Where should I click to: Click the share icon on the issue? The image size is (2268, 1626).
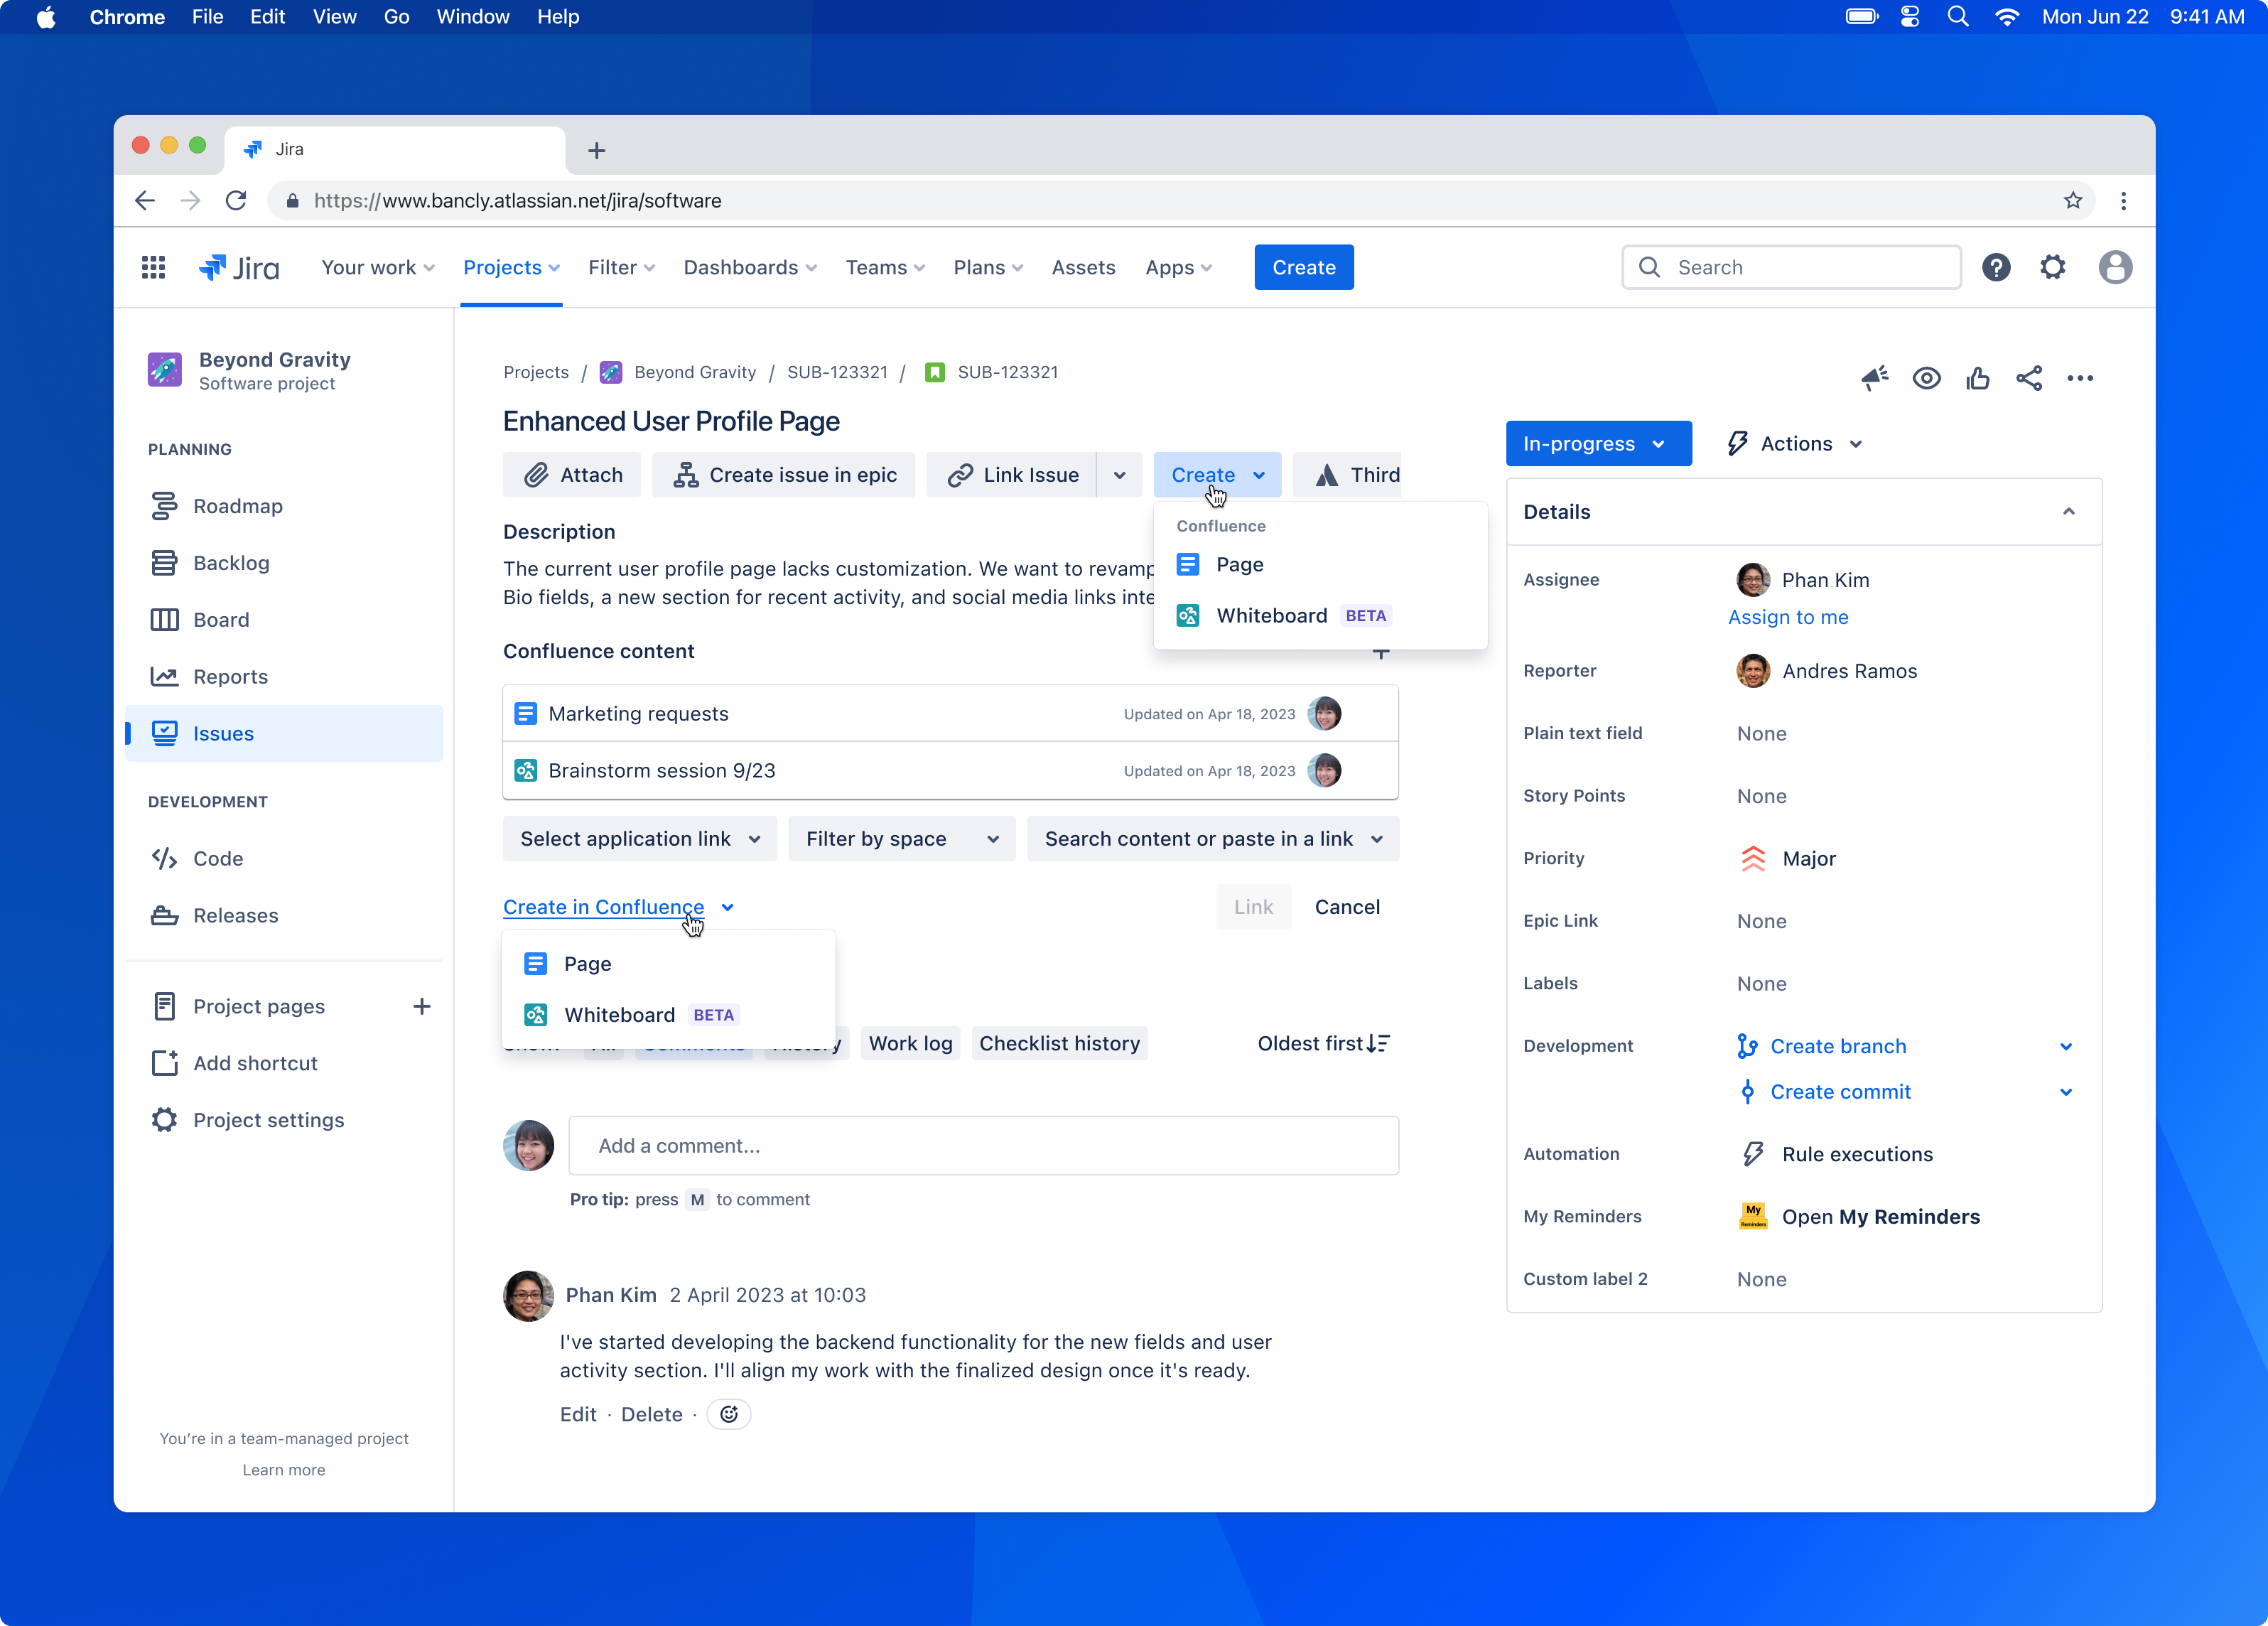click(2029, 378)
